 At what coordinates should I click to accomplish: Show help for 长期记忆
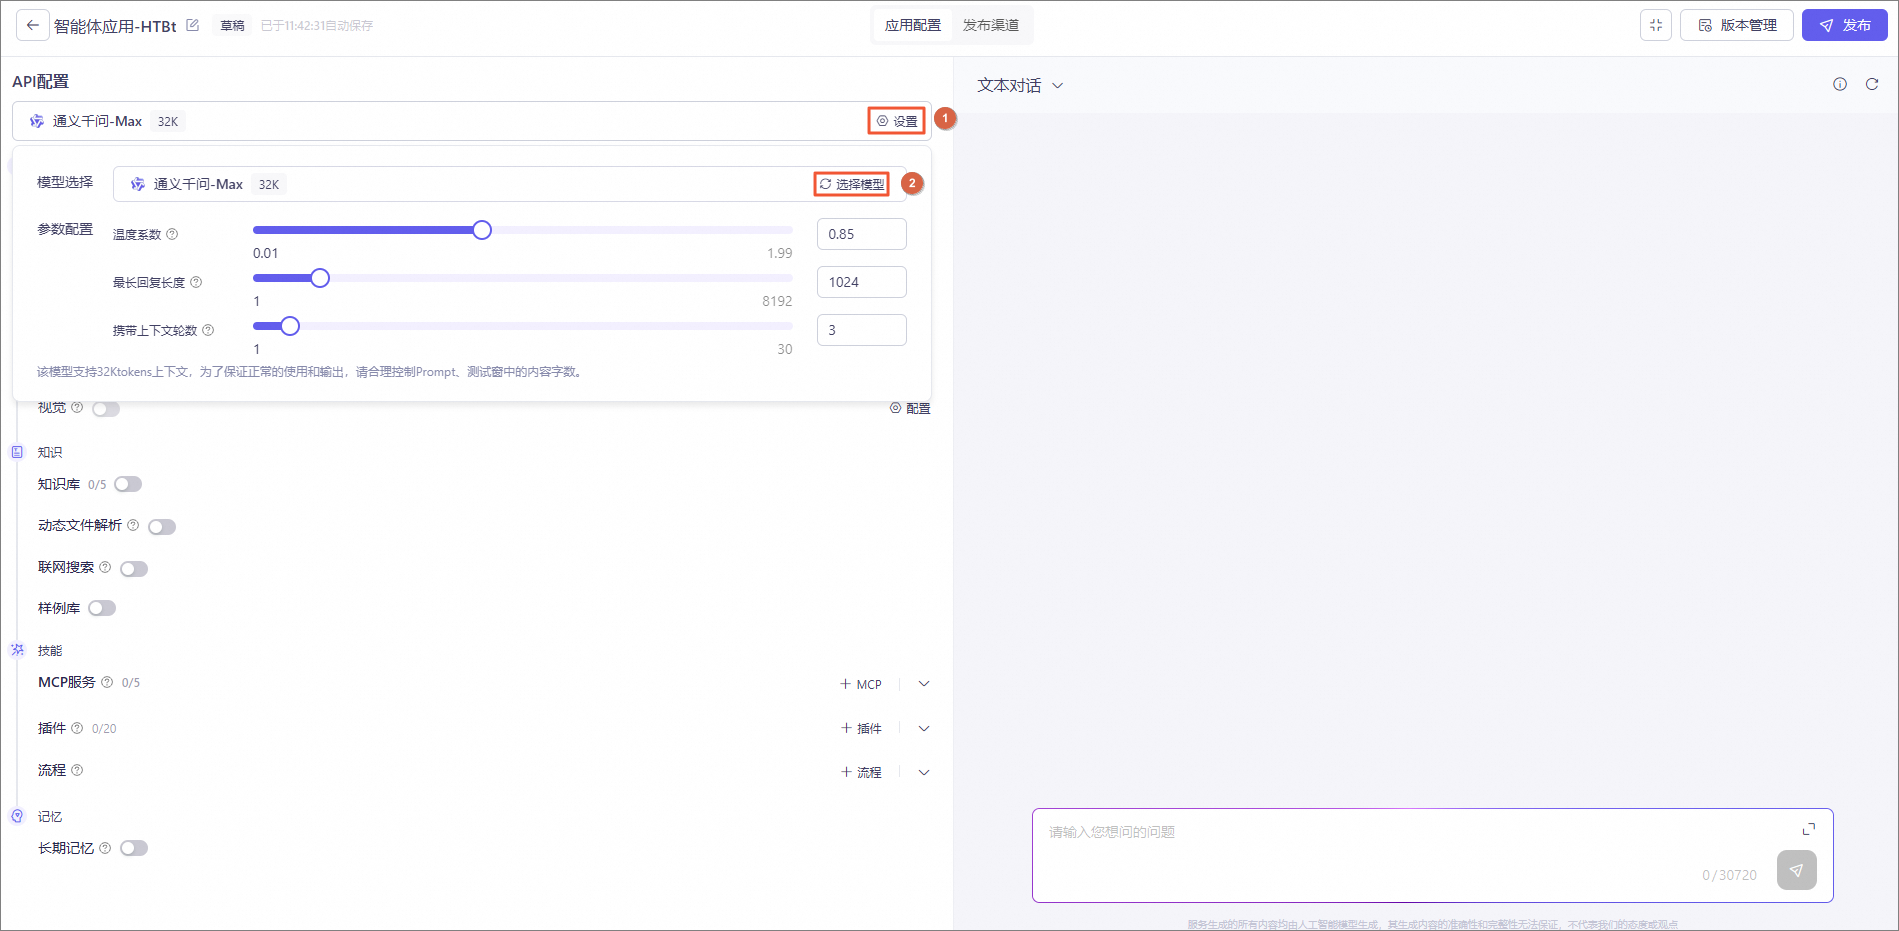tap(105, 848)
